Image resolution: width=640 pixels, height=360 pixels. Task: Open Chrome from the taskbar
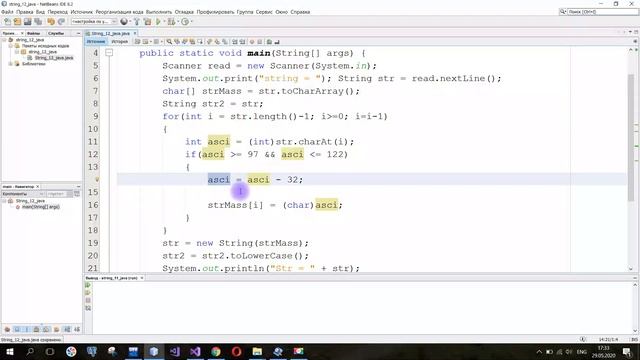[216, 351]
